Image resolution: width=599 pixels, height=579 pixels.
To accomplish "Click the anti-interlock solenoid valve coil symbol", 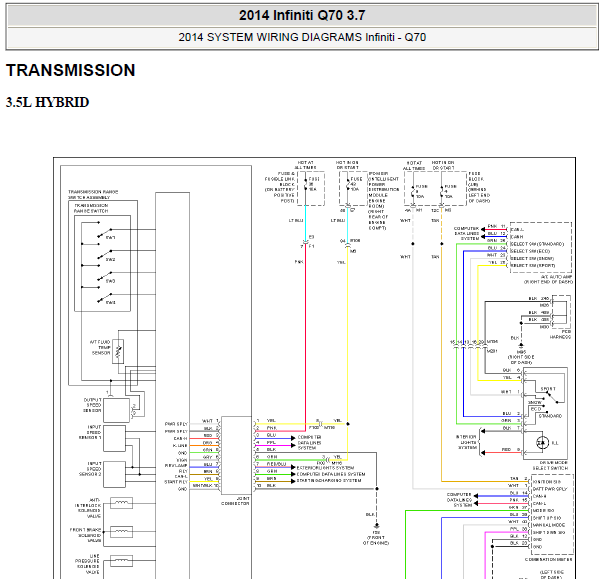I will pos(121,503).
